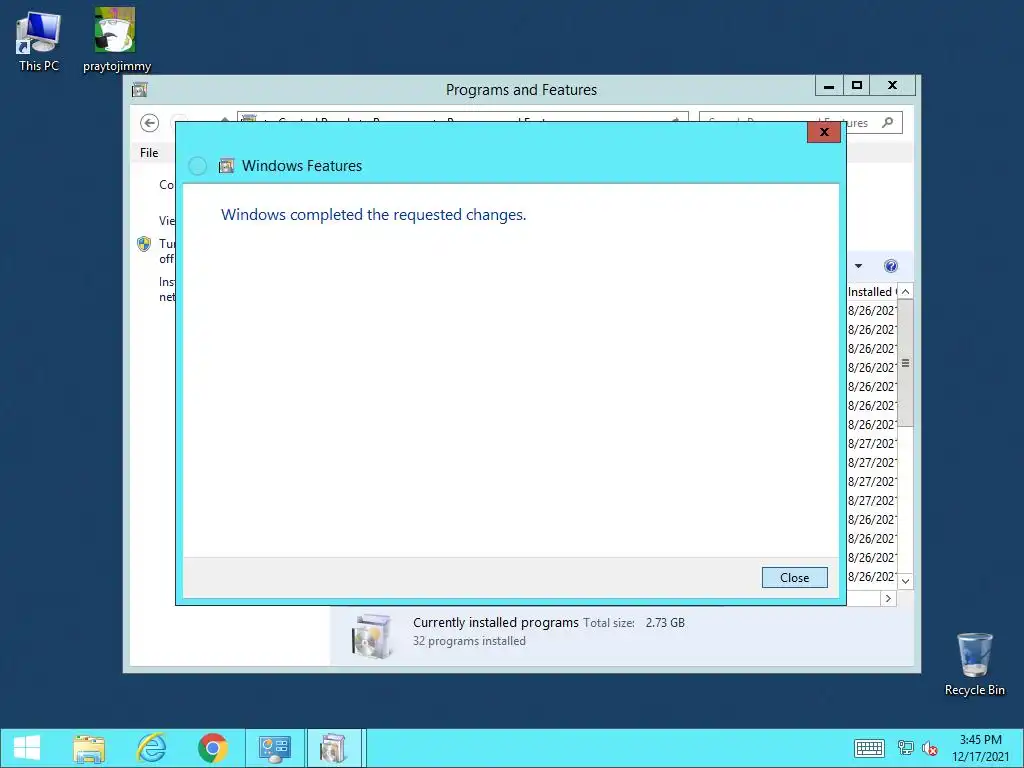1024x768 pixels.
Task: Open the view options dropdown arrow
Action: pyautogui.click(x=858, y=266)
